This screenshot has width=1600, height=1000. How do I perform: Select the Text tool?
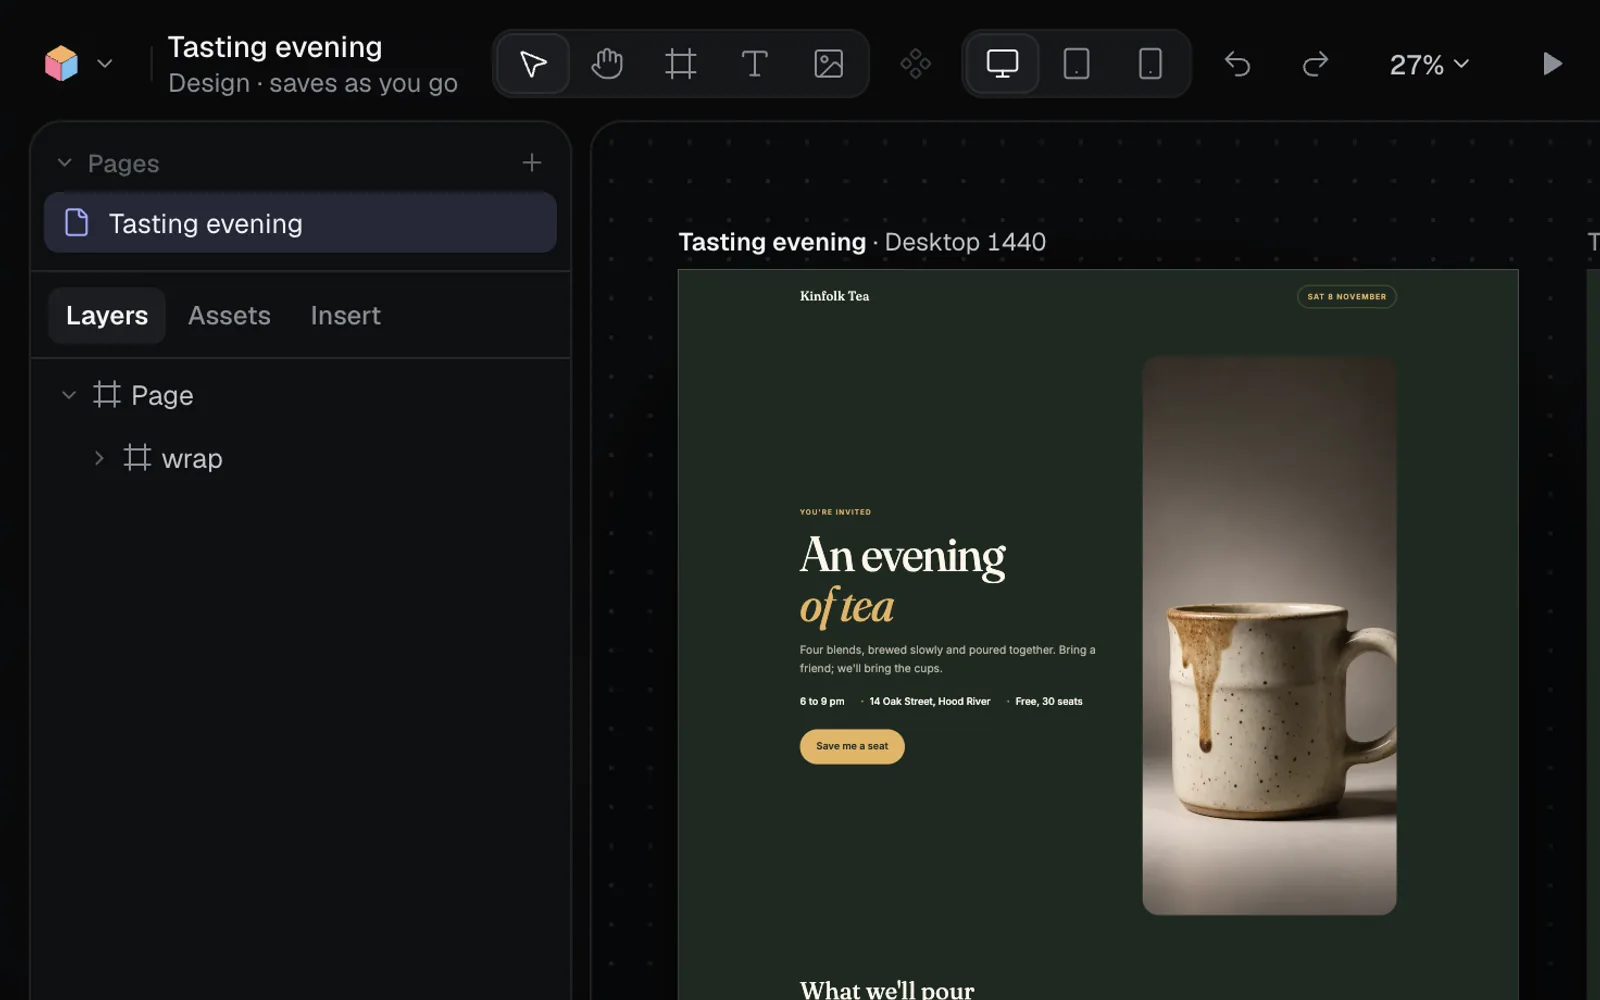pos(755,64)
